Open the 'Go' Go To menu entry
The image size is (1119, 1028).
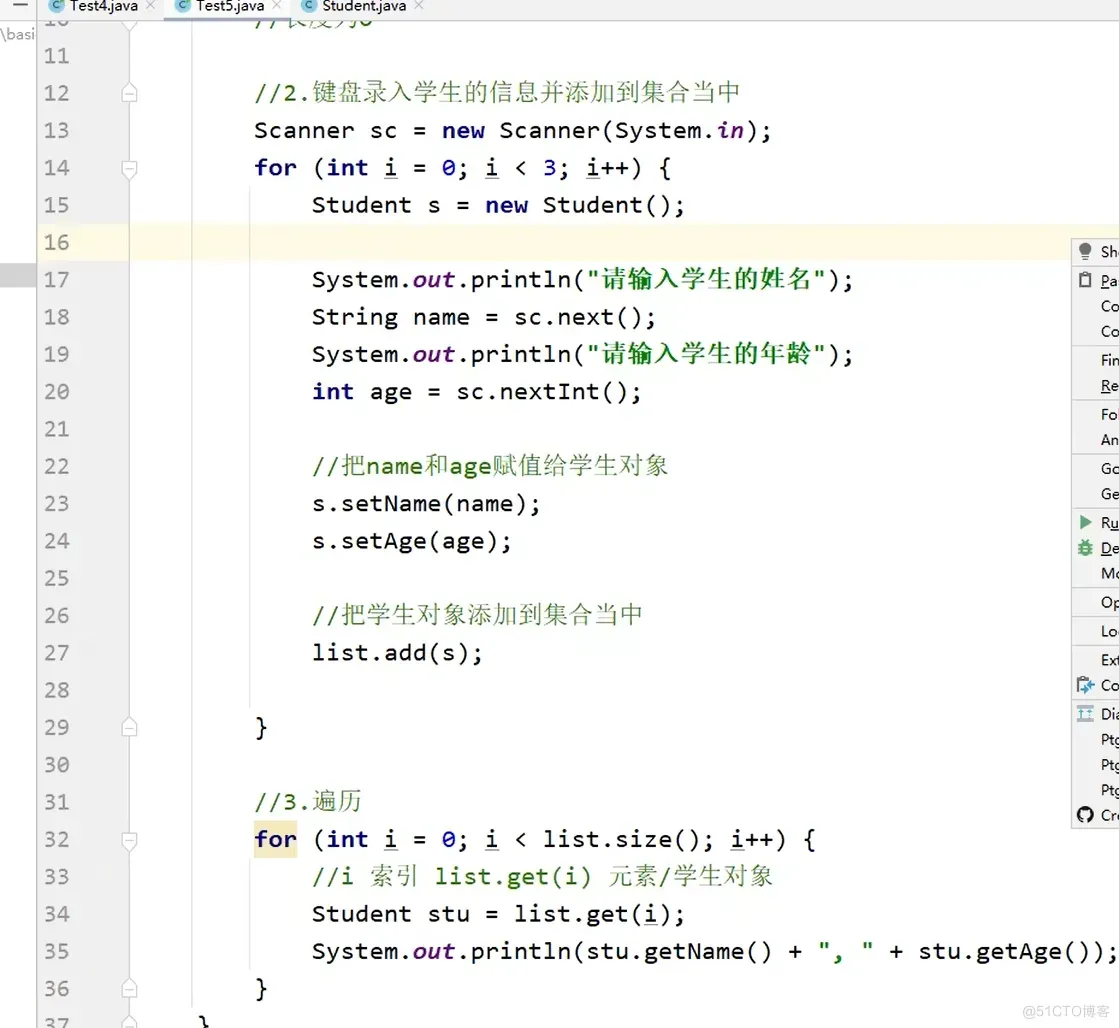(1109, 468)
